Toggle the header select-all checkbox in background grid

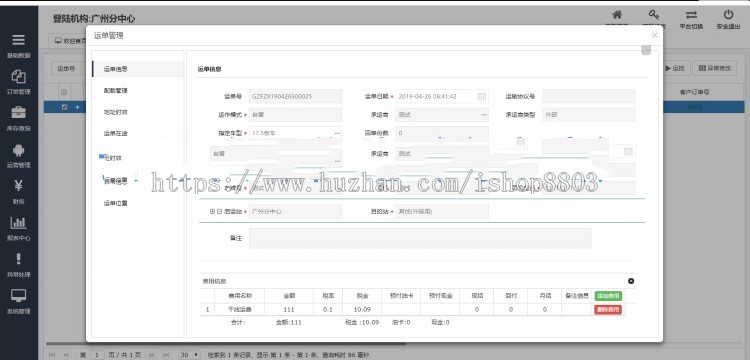click(x=64, y=92)
